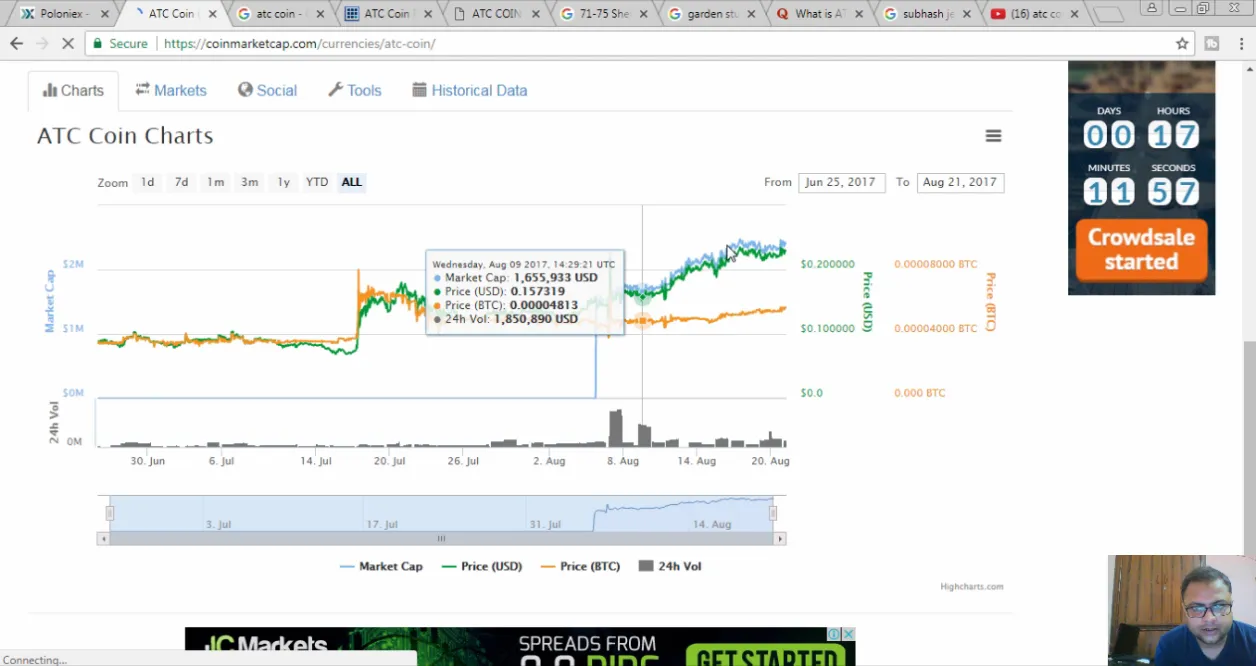
Task: Switch to the ATC COIN document tab
Action: pyautogui.click(x=496, y=14)
